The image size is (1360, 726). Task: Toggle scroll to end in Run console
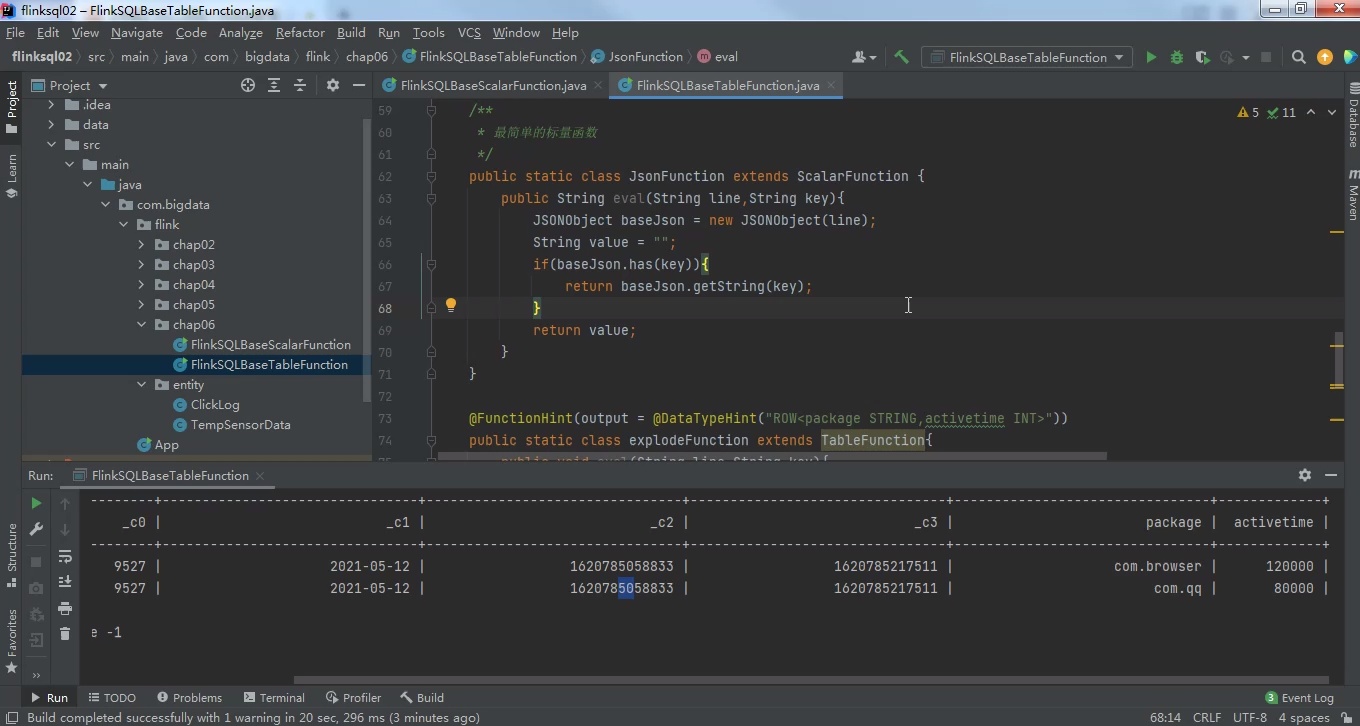click(x=65, y=582)
